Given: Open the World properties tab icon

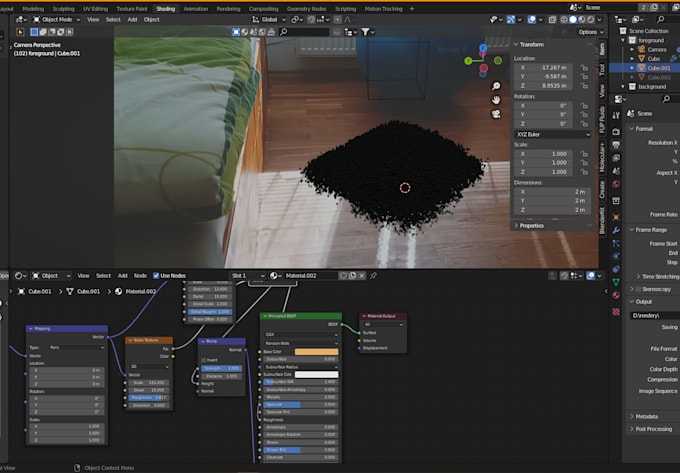Looking at the screenshot, I should (616, 184).
